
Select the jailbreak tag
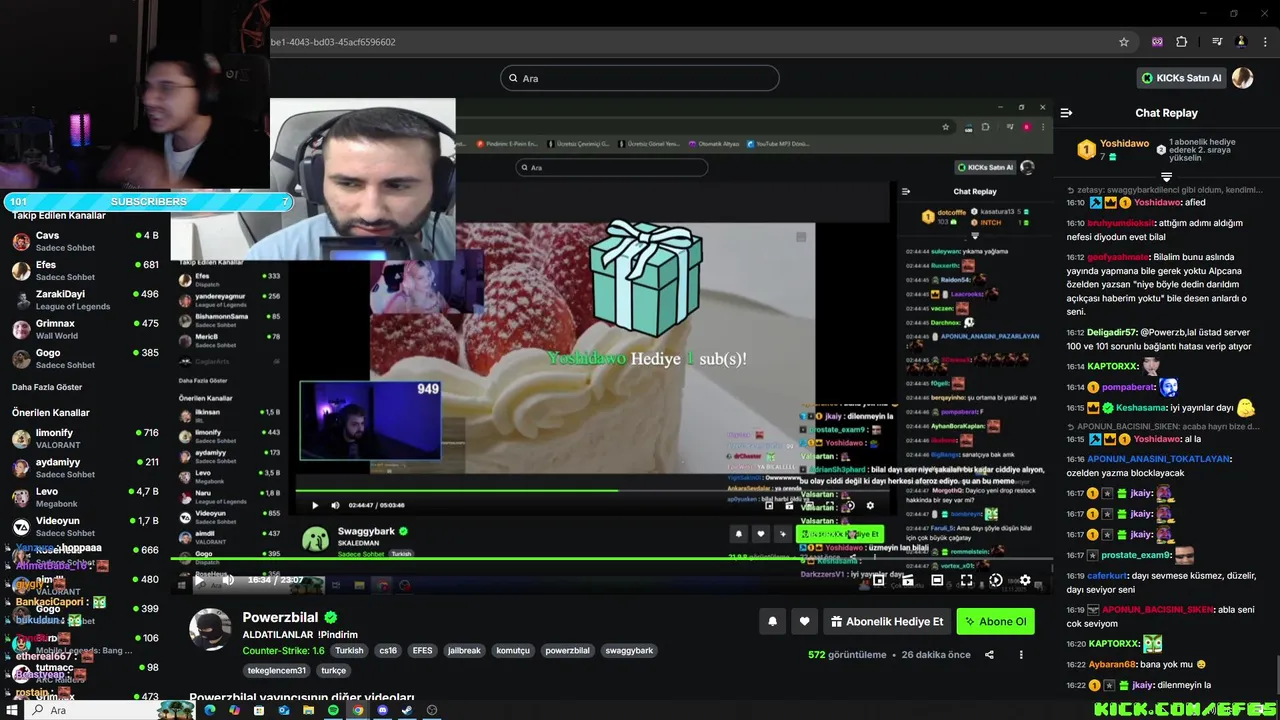(464, 650)
